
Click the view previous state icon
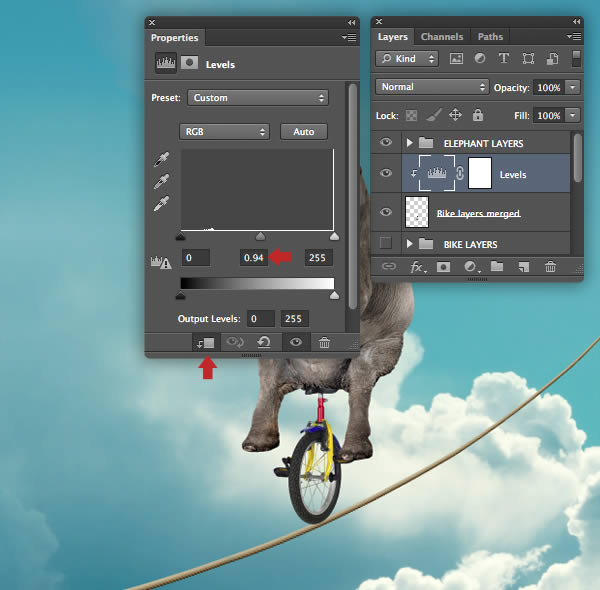pyautogui.click(x=235, y=342)
